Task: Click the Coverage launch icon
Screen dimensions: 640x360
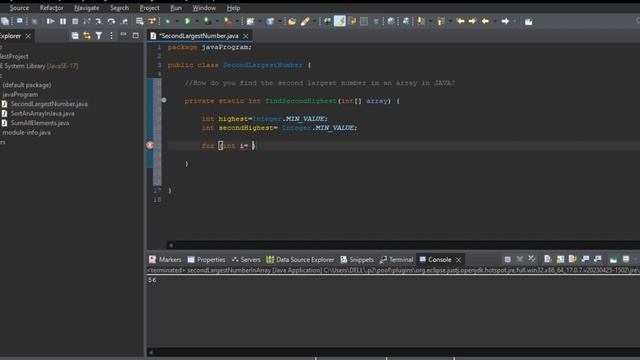Action: [207, 21]
